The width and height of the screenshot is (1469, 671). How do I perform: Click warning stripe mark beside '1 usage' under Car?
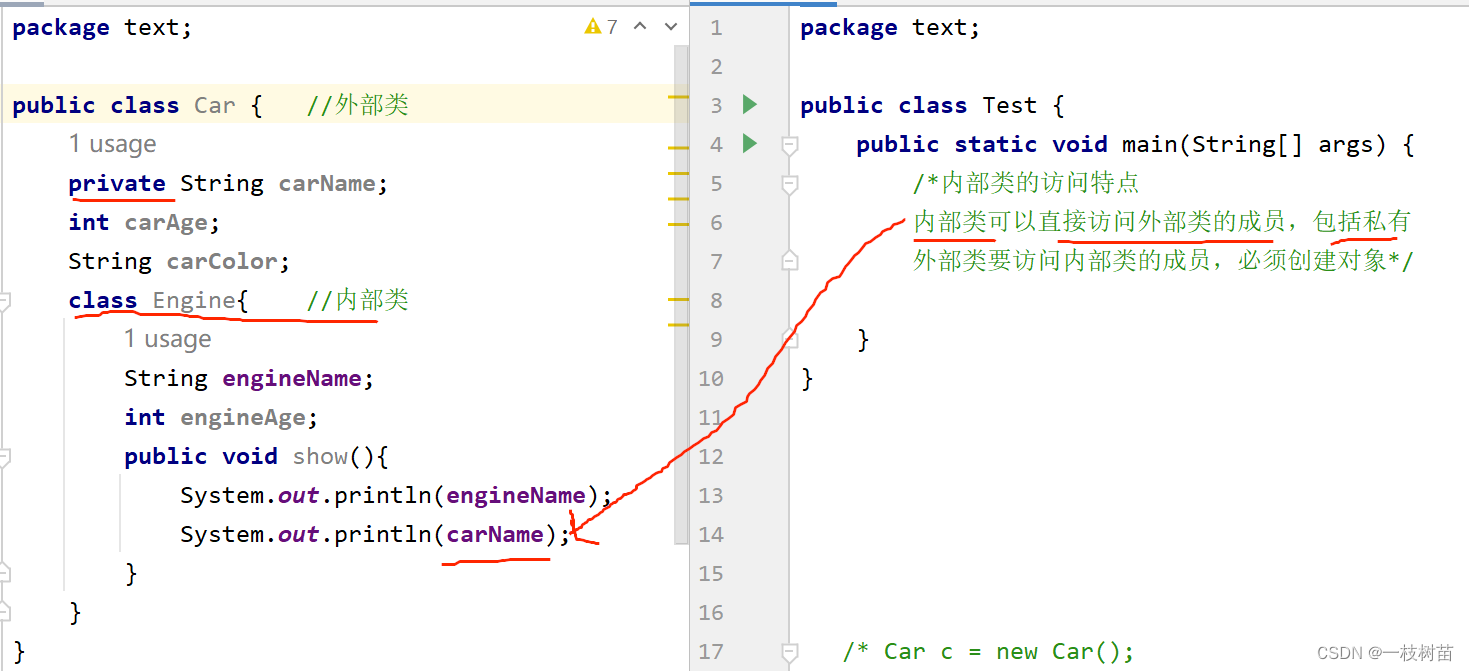point(679,147)
